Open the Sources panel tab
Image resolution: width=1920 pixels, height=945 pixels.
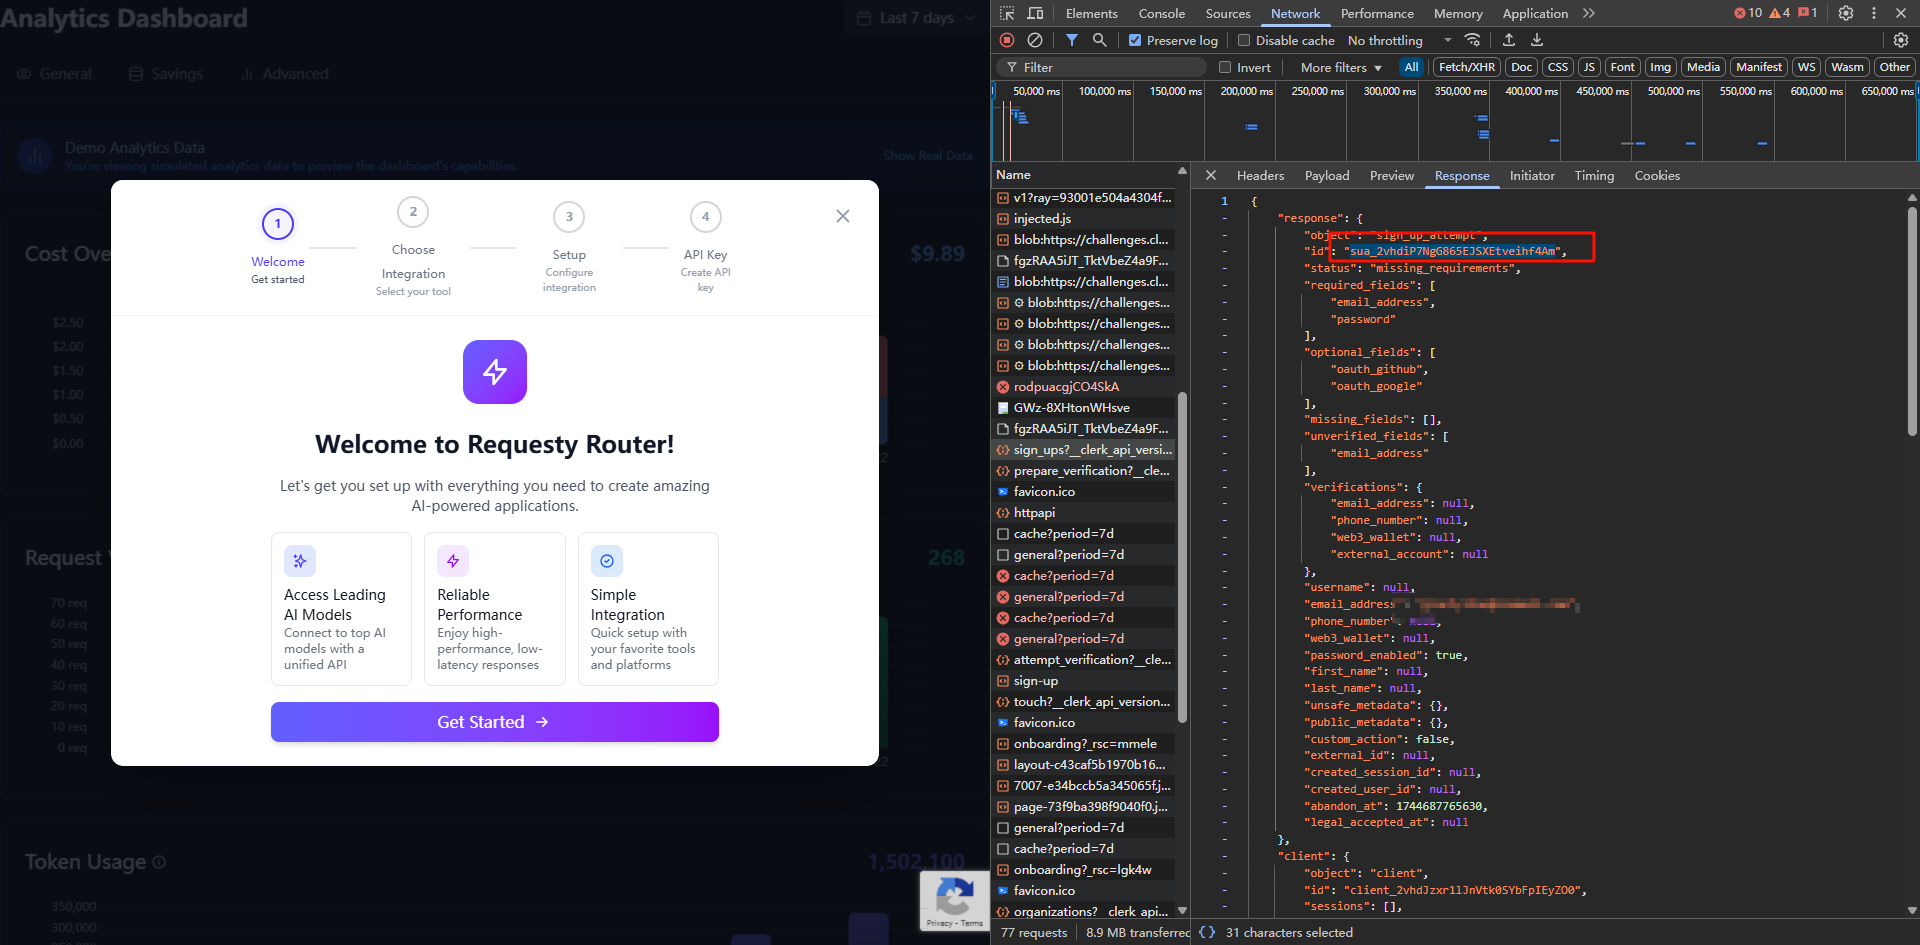tap(1228, 13)
